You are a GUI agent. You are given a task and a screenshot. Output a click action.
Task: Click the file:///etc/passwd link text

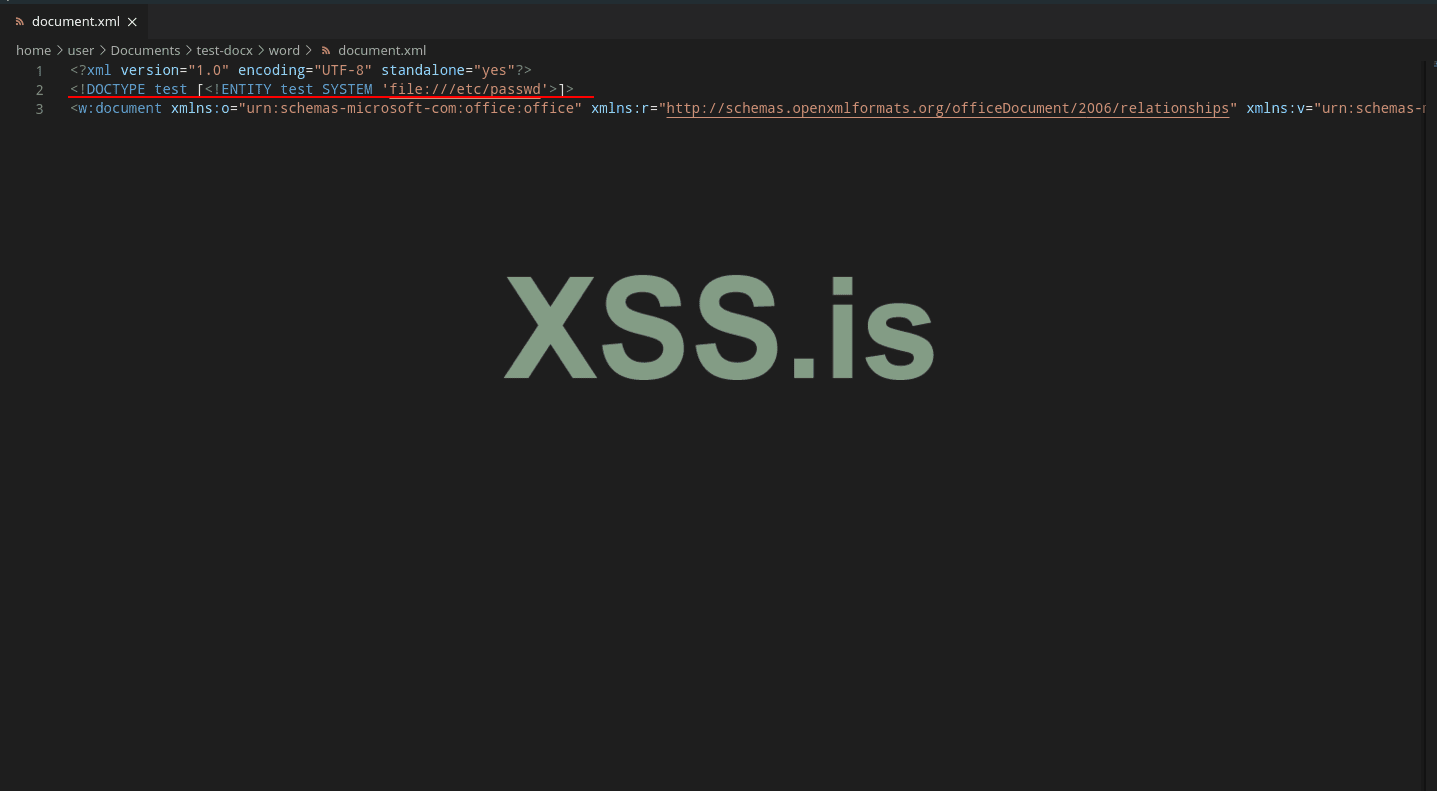(466, 89)
